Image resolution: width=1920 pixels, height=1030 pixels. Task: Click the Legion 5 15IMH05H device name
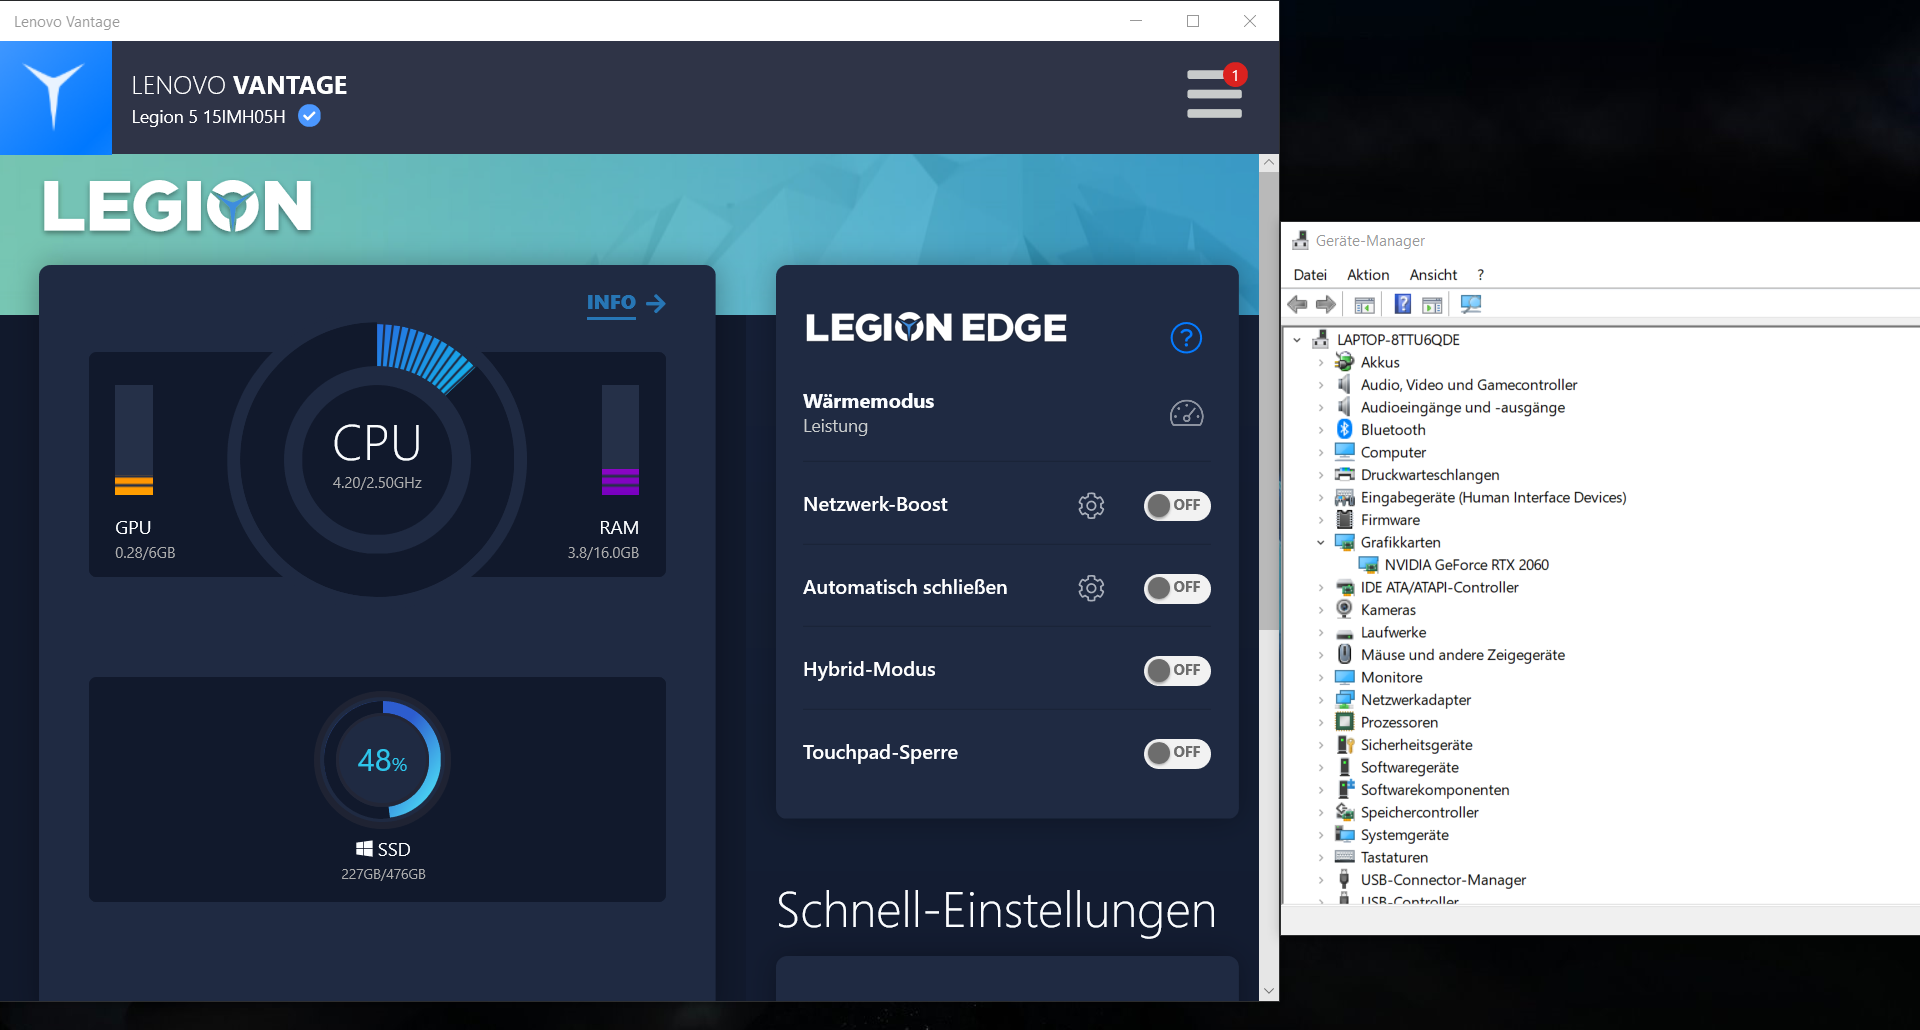208,117
